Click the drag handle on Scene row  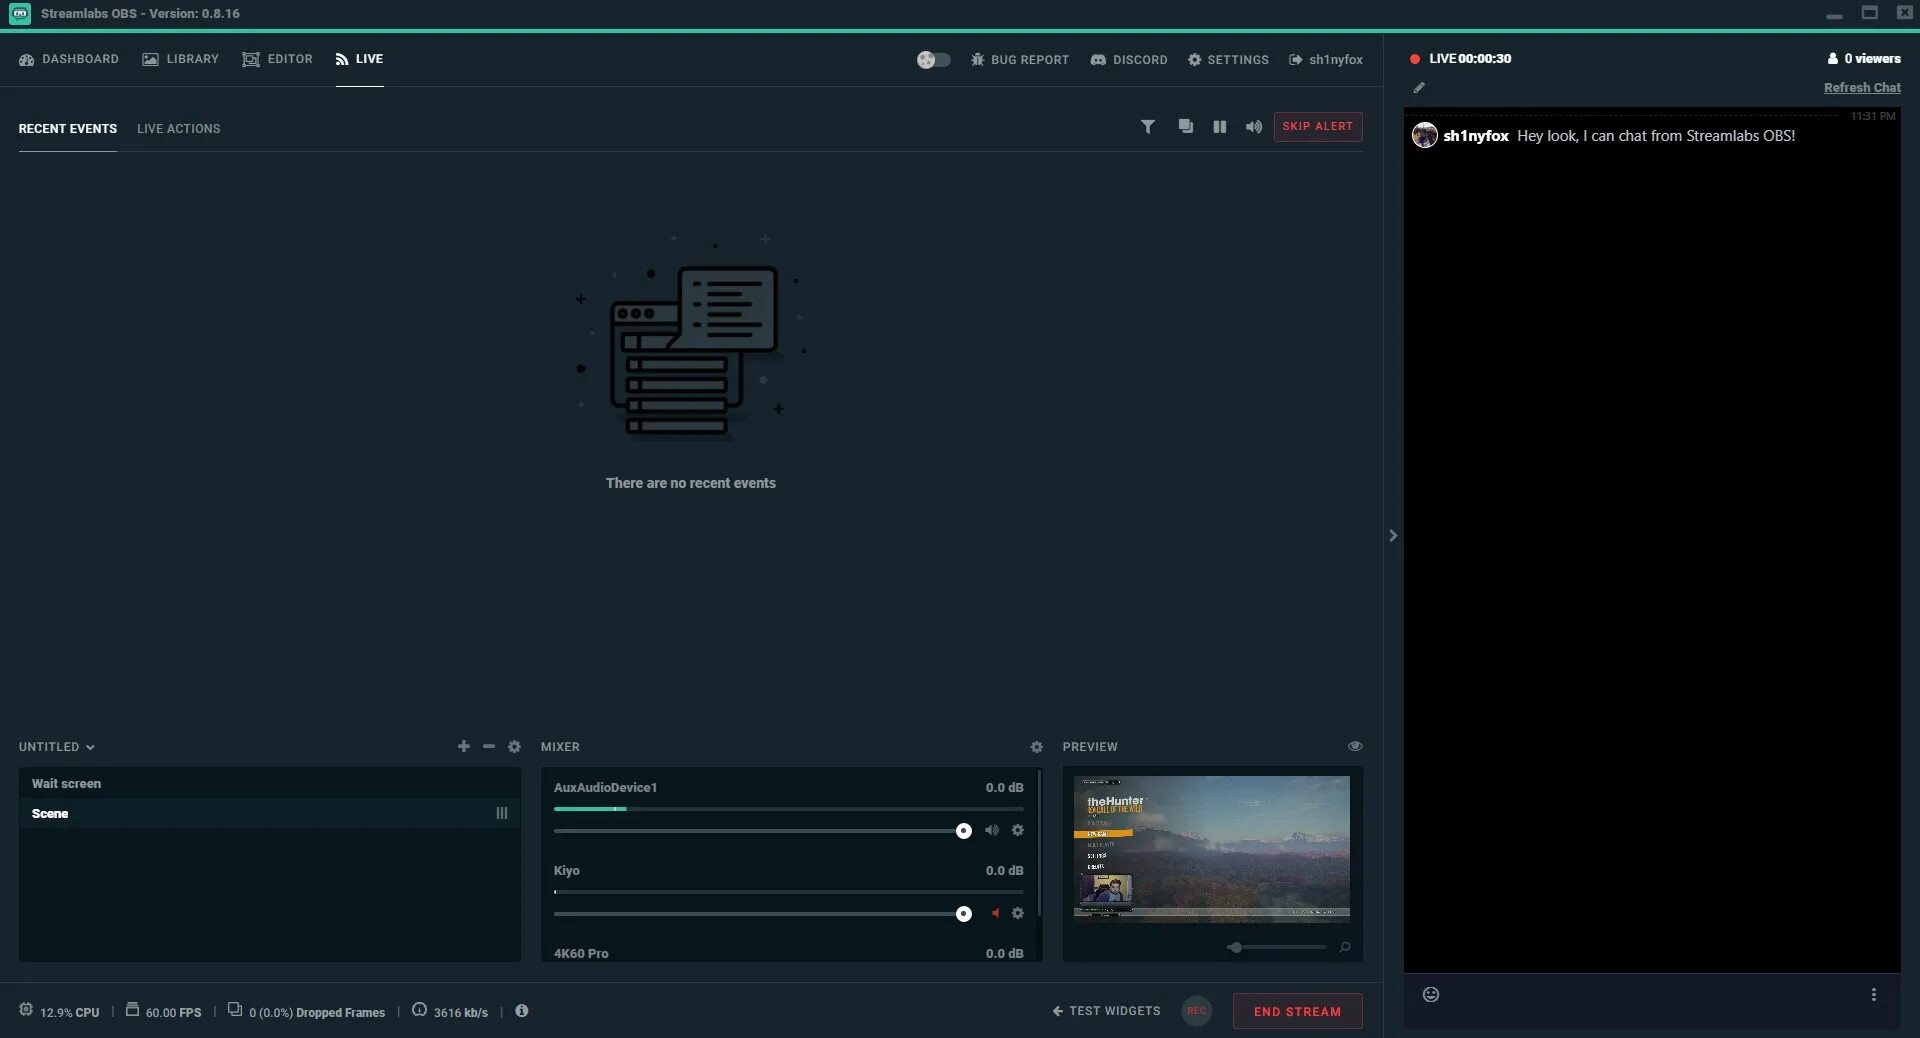pos(502,814)
